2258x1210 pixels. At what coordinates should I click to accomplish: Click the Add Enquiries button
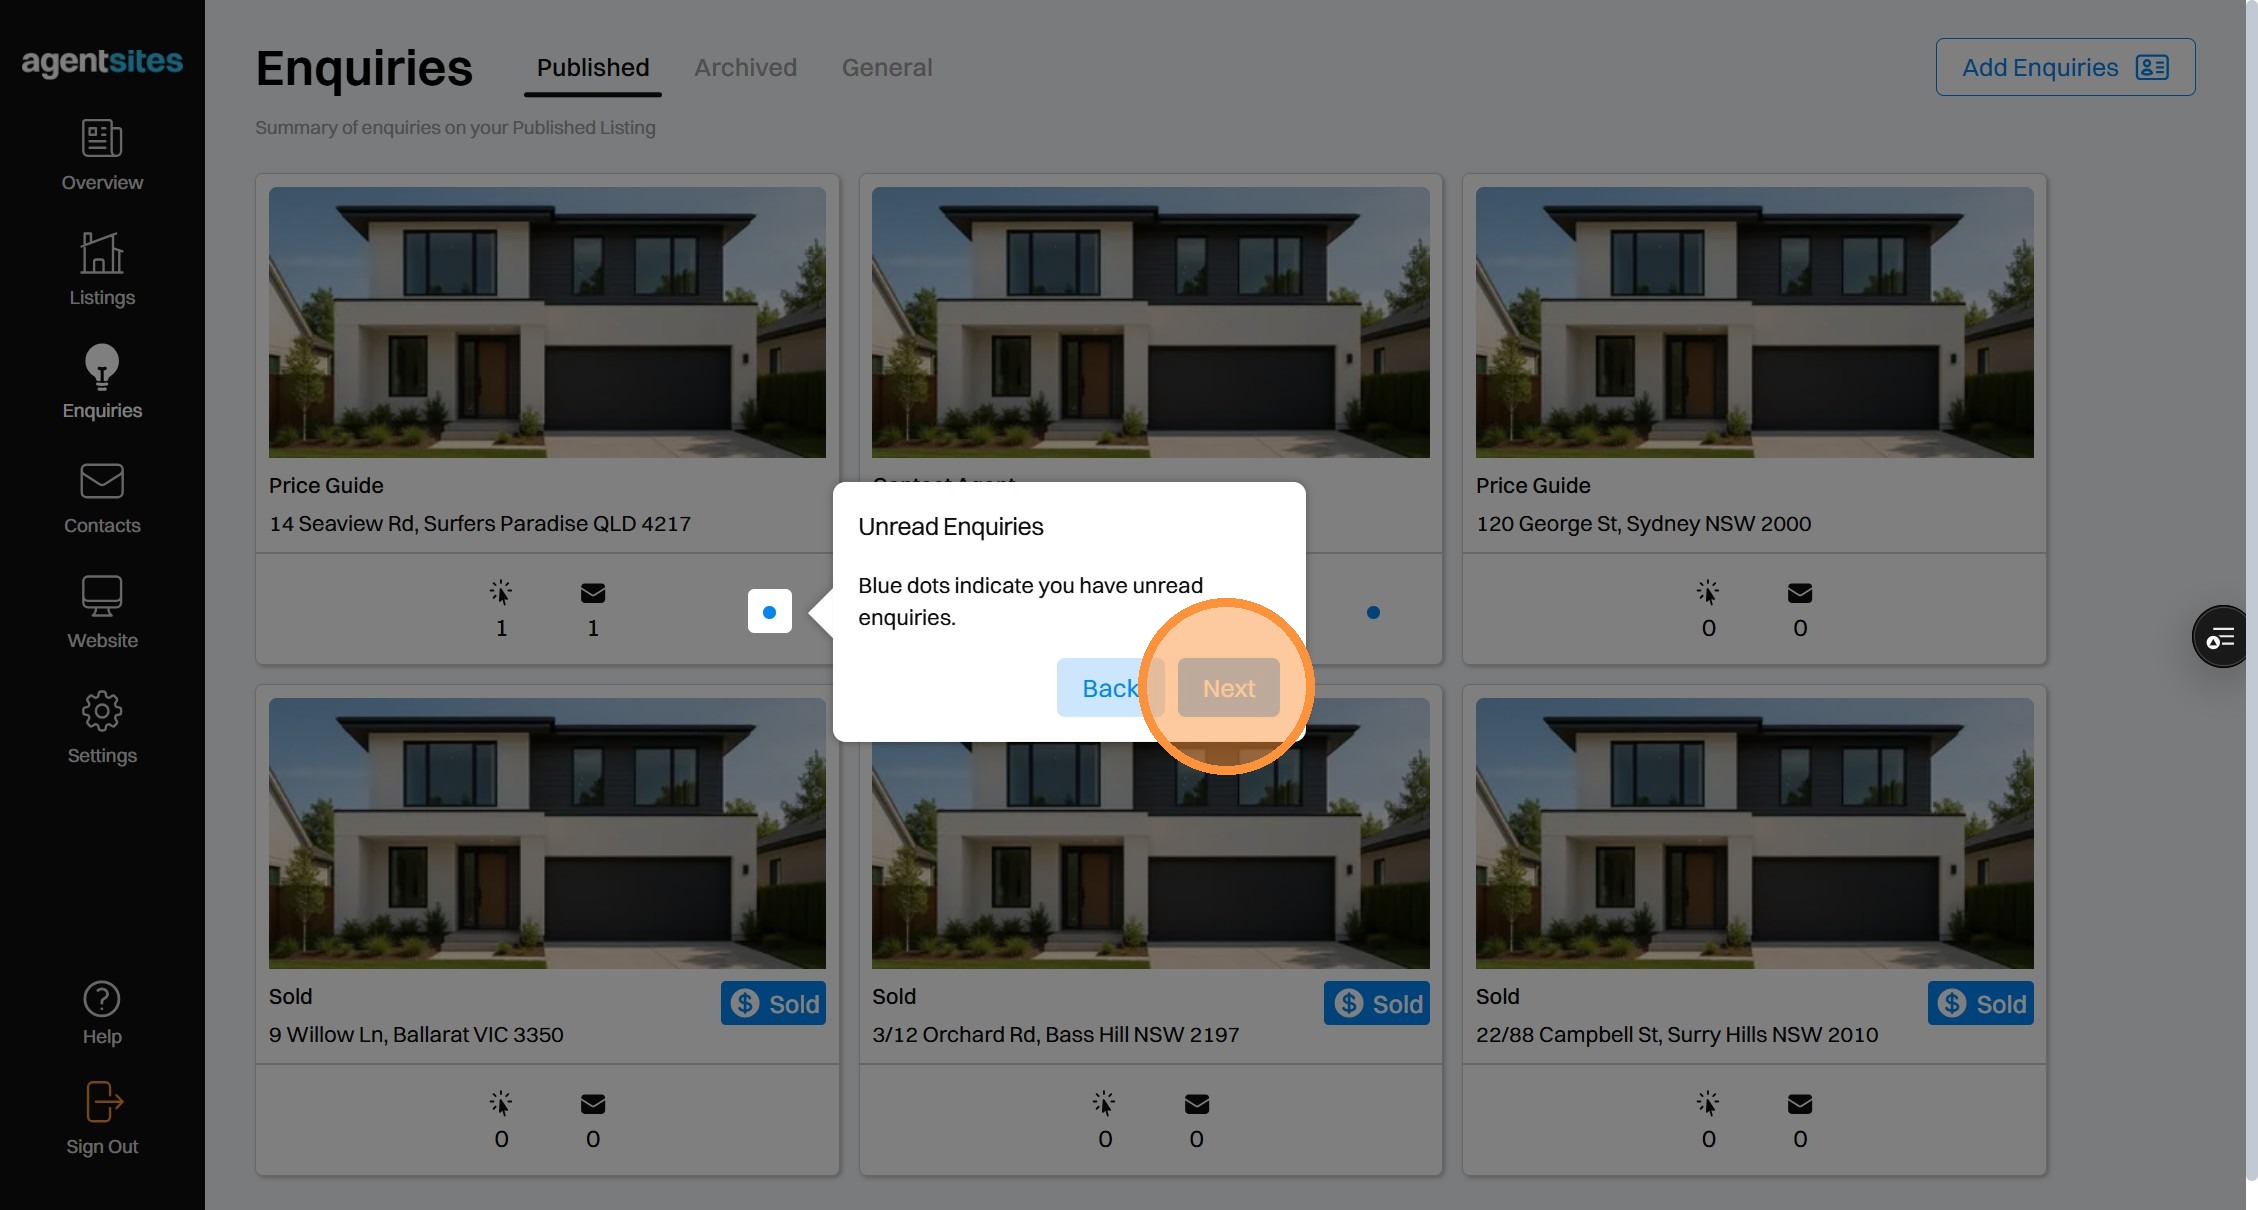(x=2065, y=68)
